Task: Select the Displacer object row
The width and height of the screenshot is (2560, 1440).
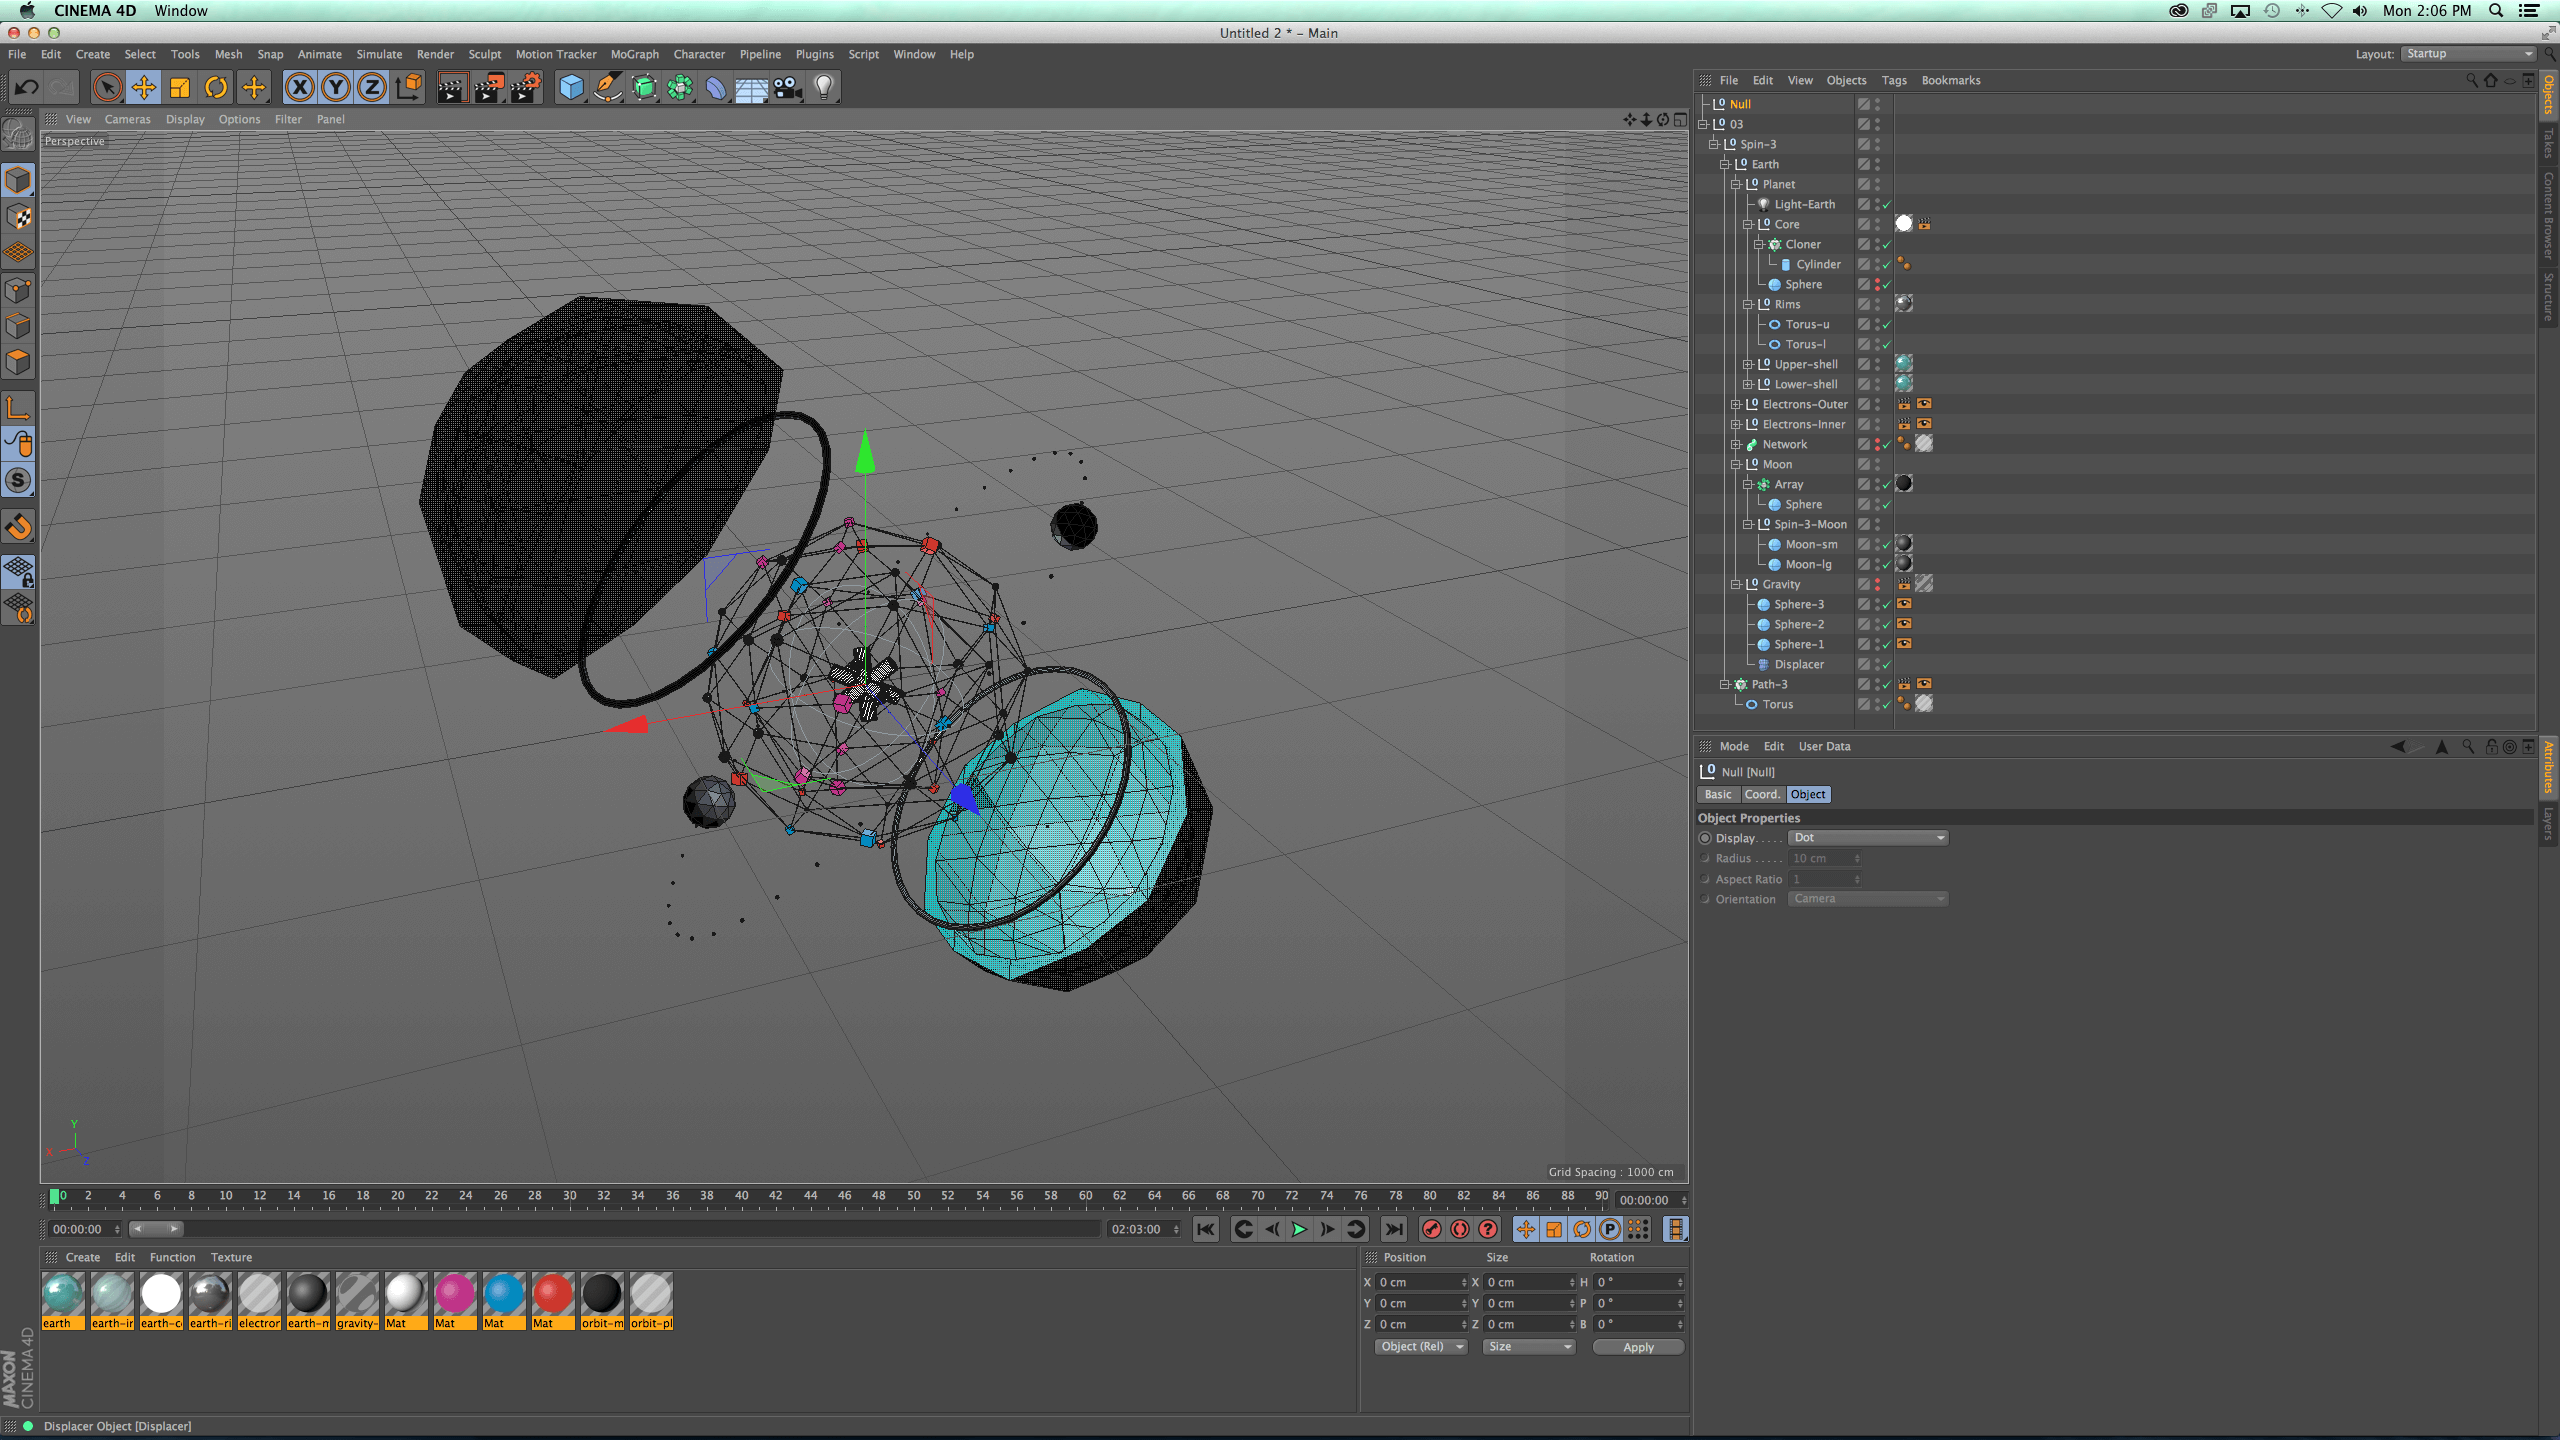Action: tap(1798, 664)
